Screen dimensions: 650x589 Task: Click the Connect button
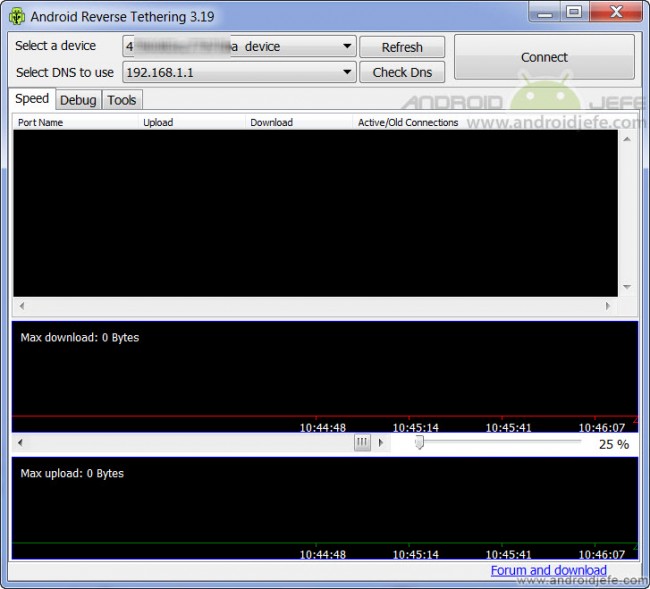544,57
